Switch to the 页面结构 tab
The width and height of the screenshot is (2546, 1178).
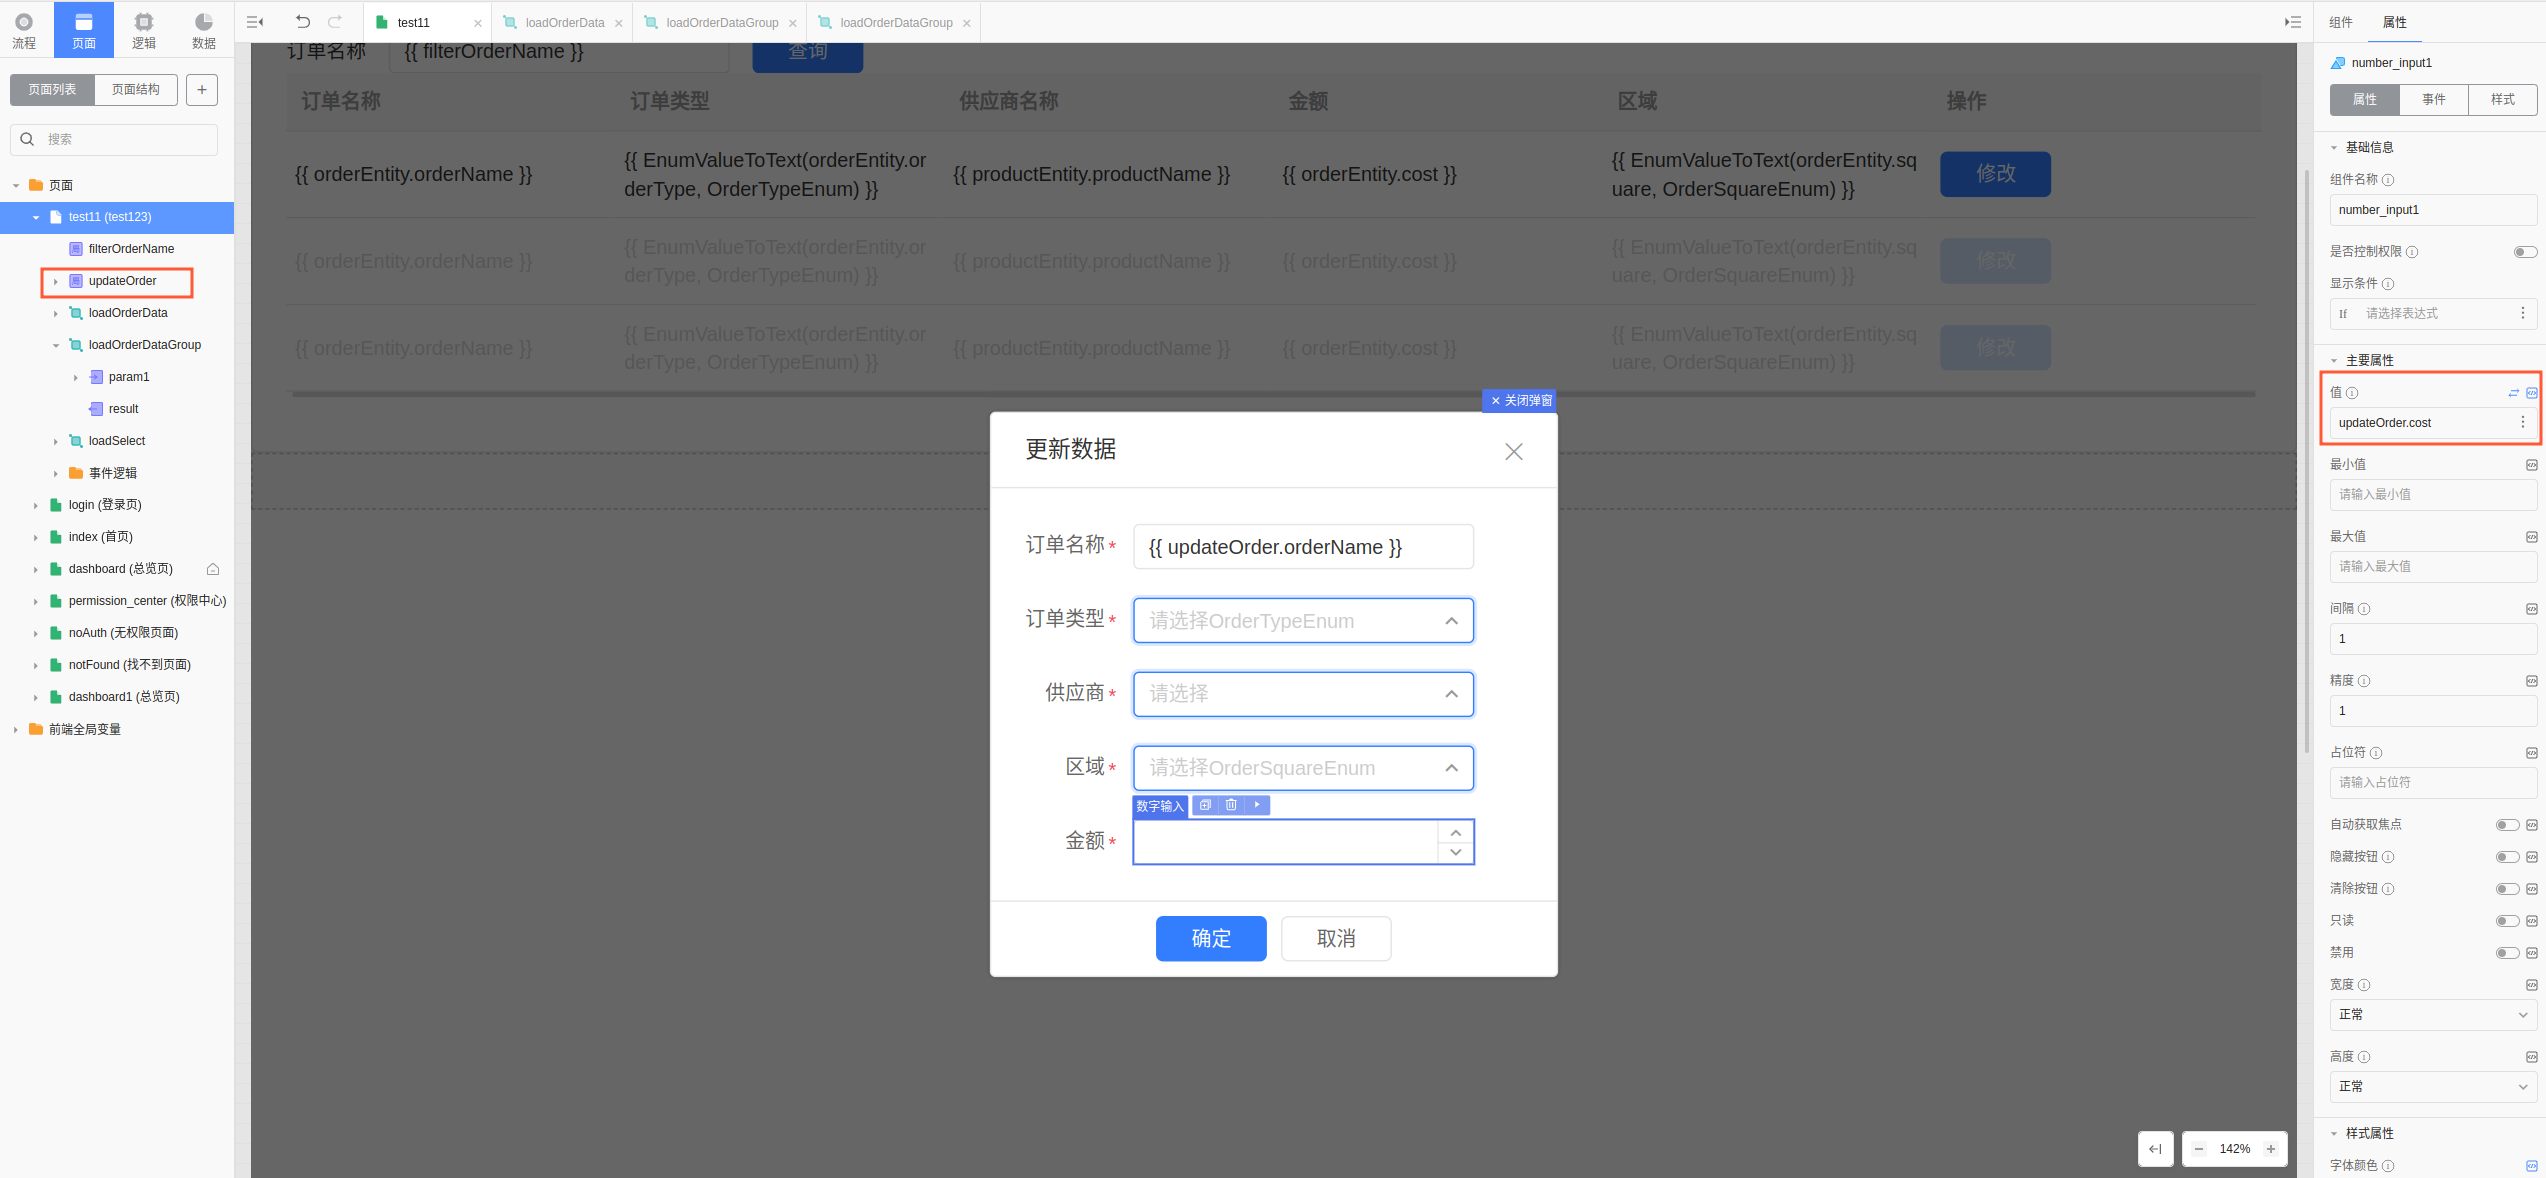click(136, 90)
